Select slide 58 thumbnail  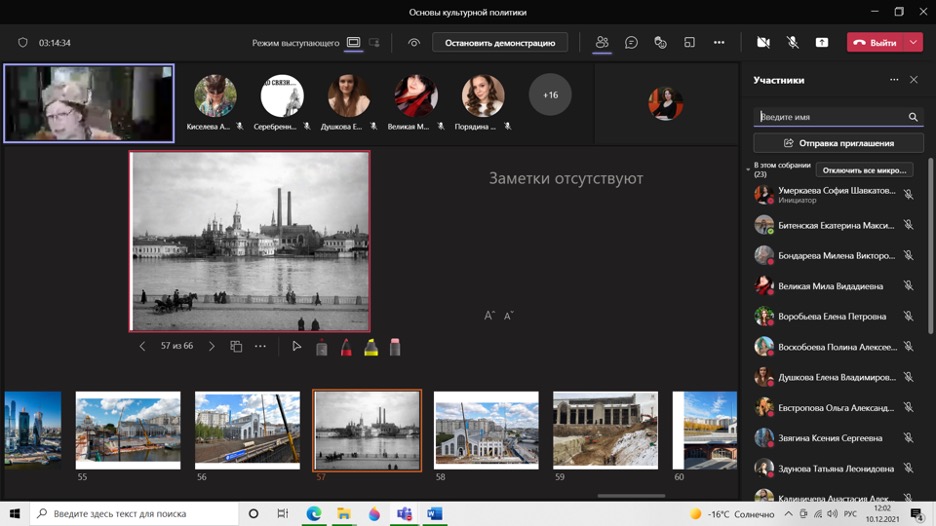click(x=486, y=430)
